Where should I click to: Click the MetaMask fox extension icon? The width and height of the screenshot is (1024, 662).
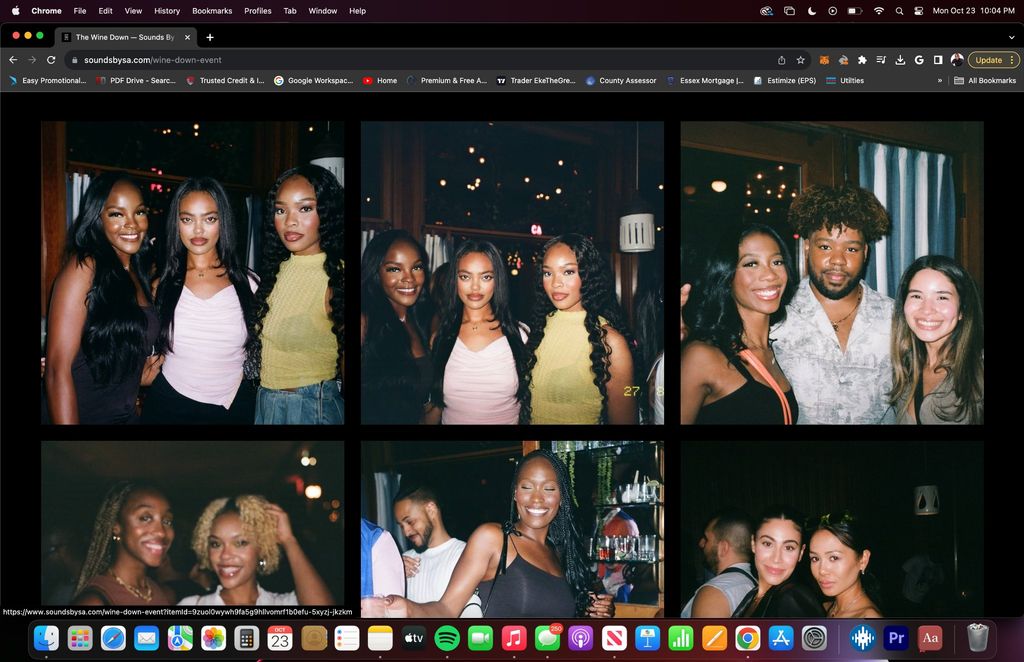click(824, 60)
